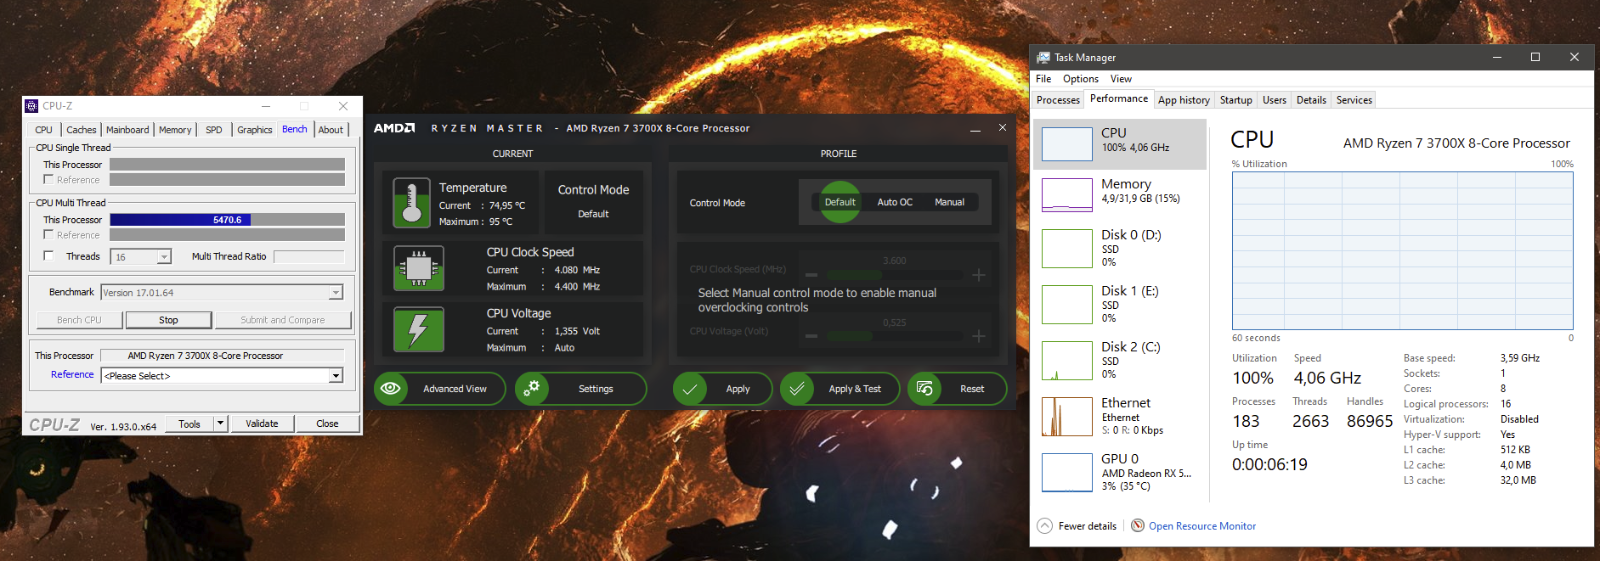Open the Caches tab in CPU-Z
Viewport: 1600px width, 561px height.
point(81,130)
